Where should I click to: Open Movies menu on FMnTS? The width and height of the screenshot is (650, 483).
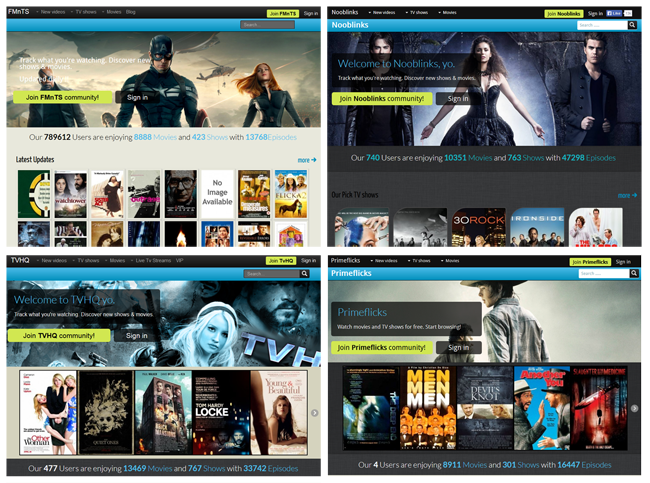click(x=112, y=12)
